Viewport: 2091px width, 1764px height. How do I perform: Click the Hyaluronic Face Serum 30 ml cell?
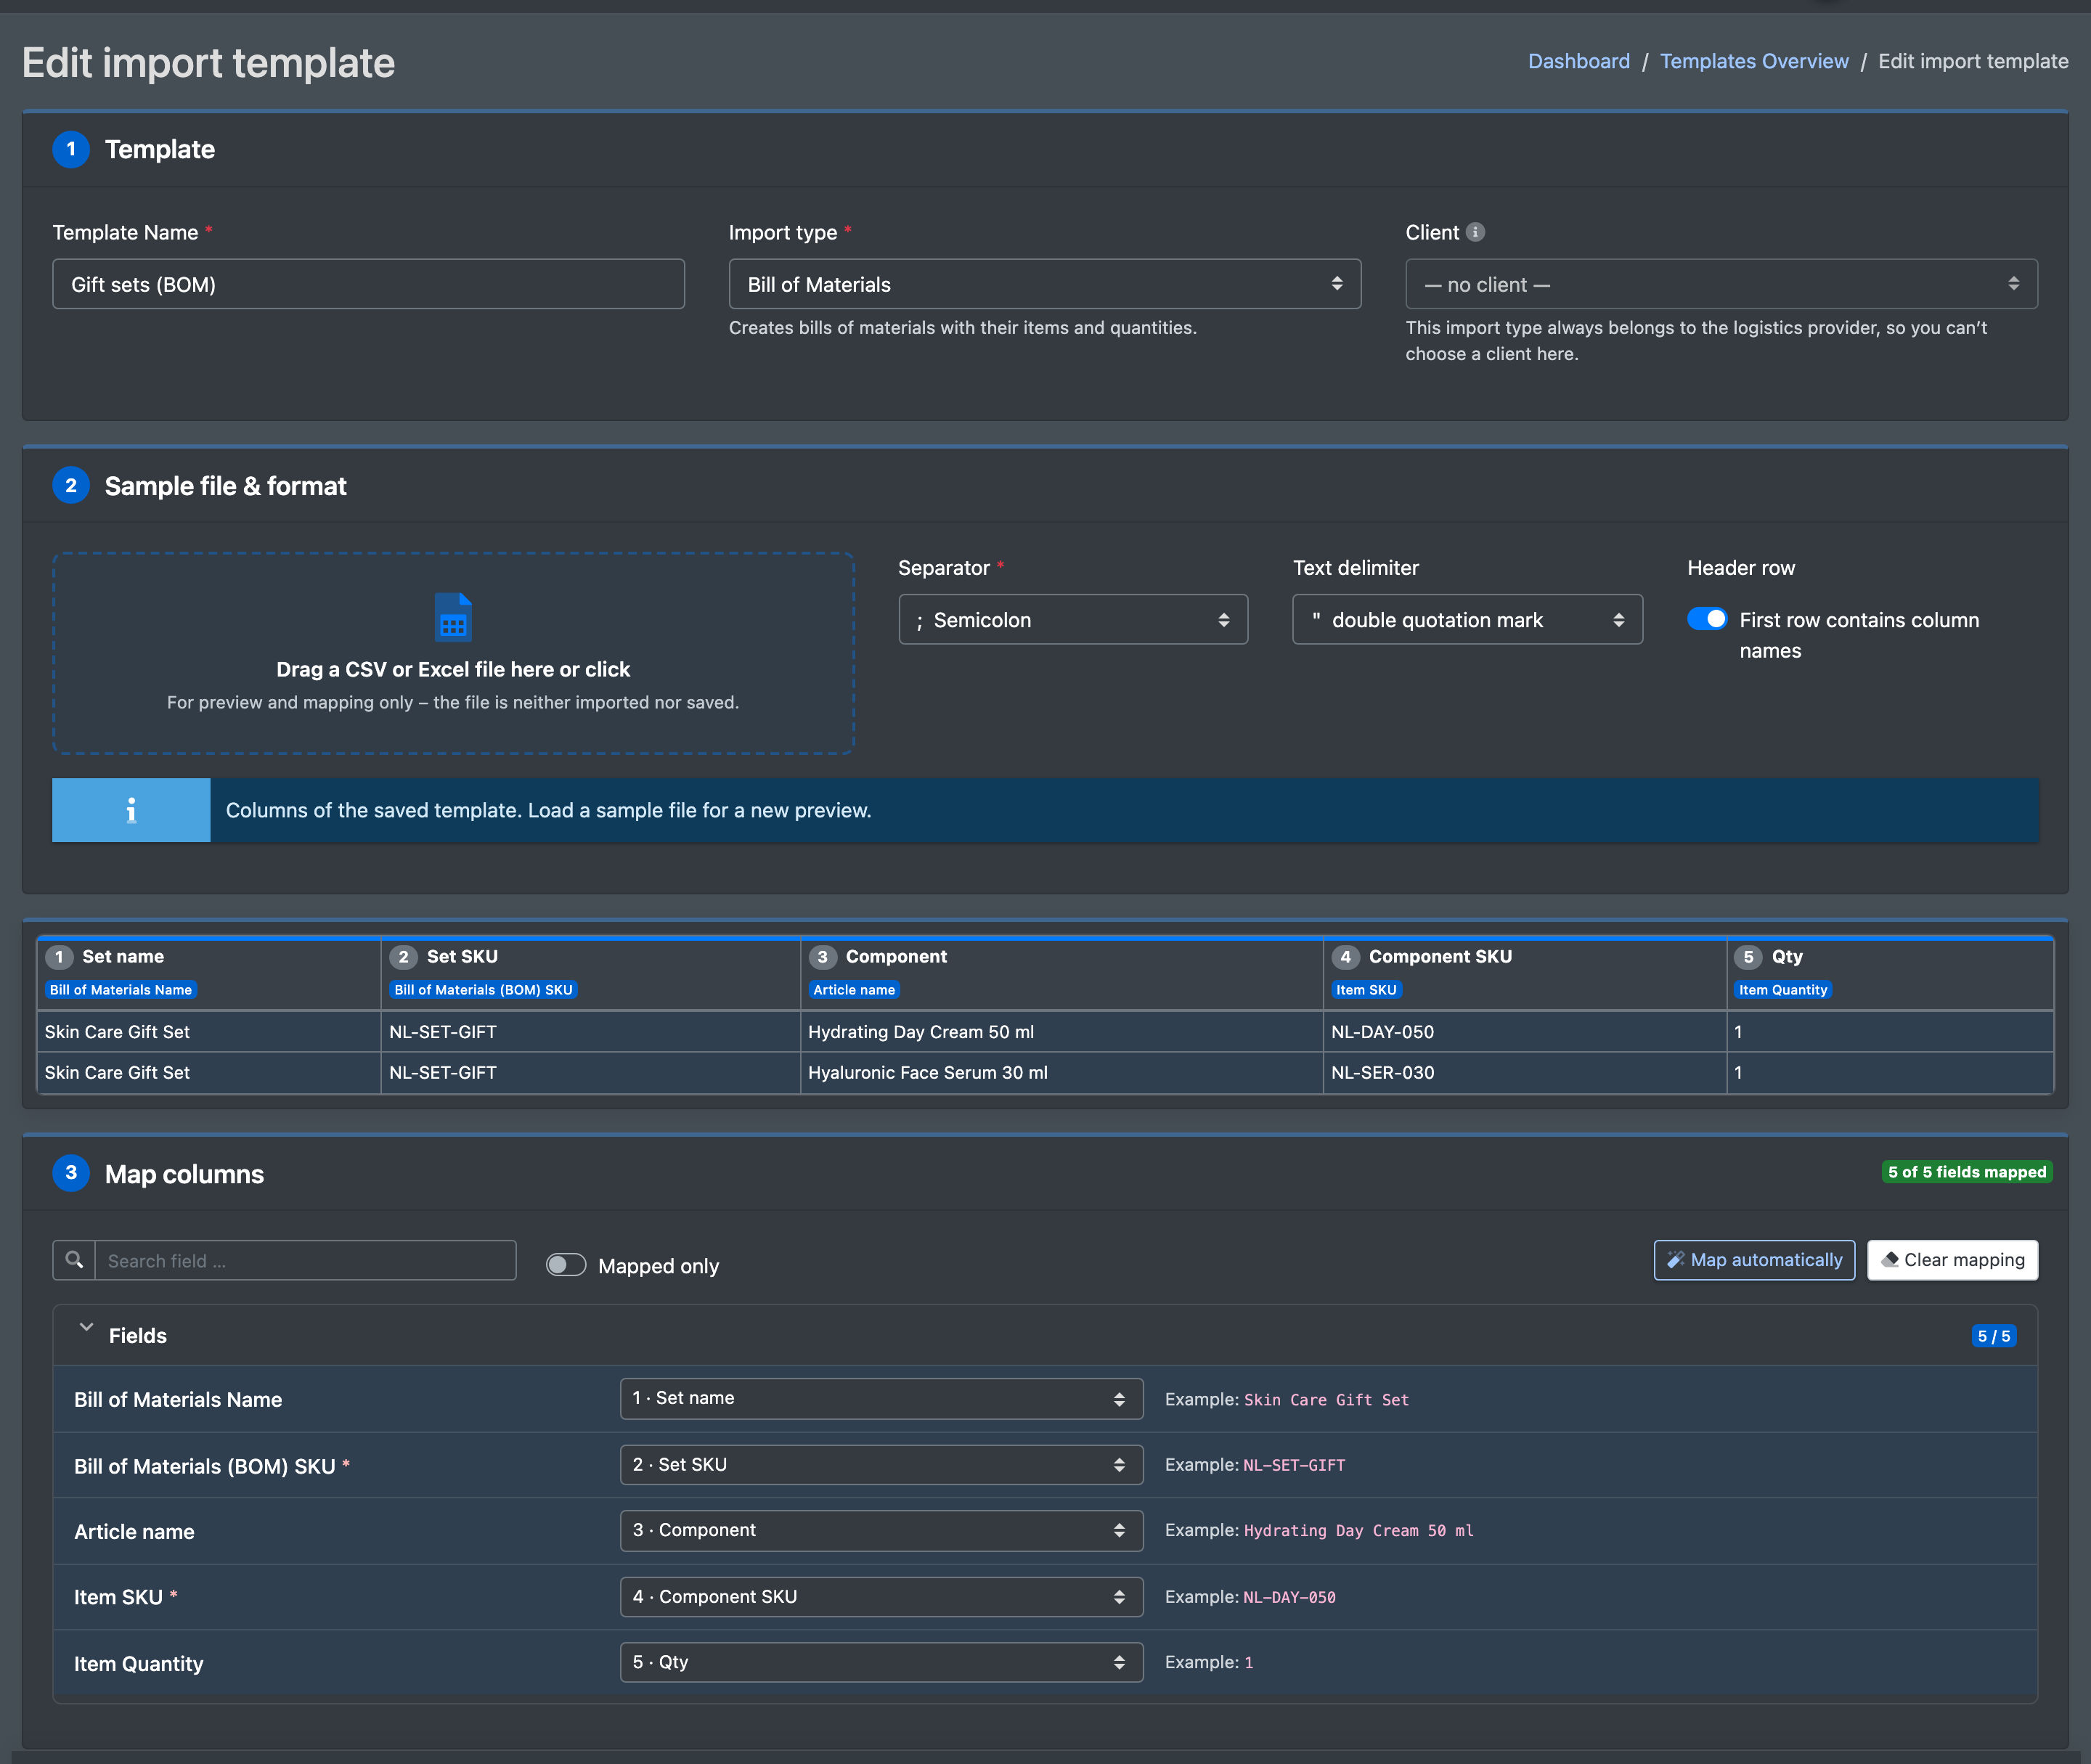pyautogui.click(x=1062, y=1072)
